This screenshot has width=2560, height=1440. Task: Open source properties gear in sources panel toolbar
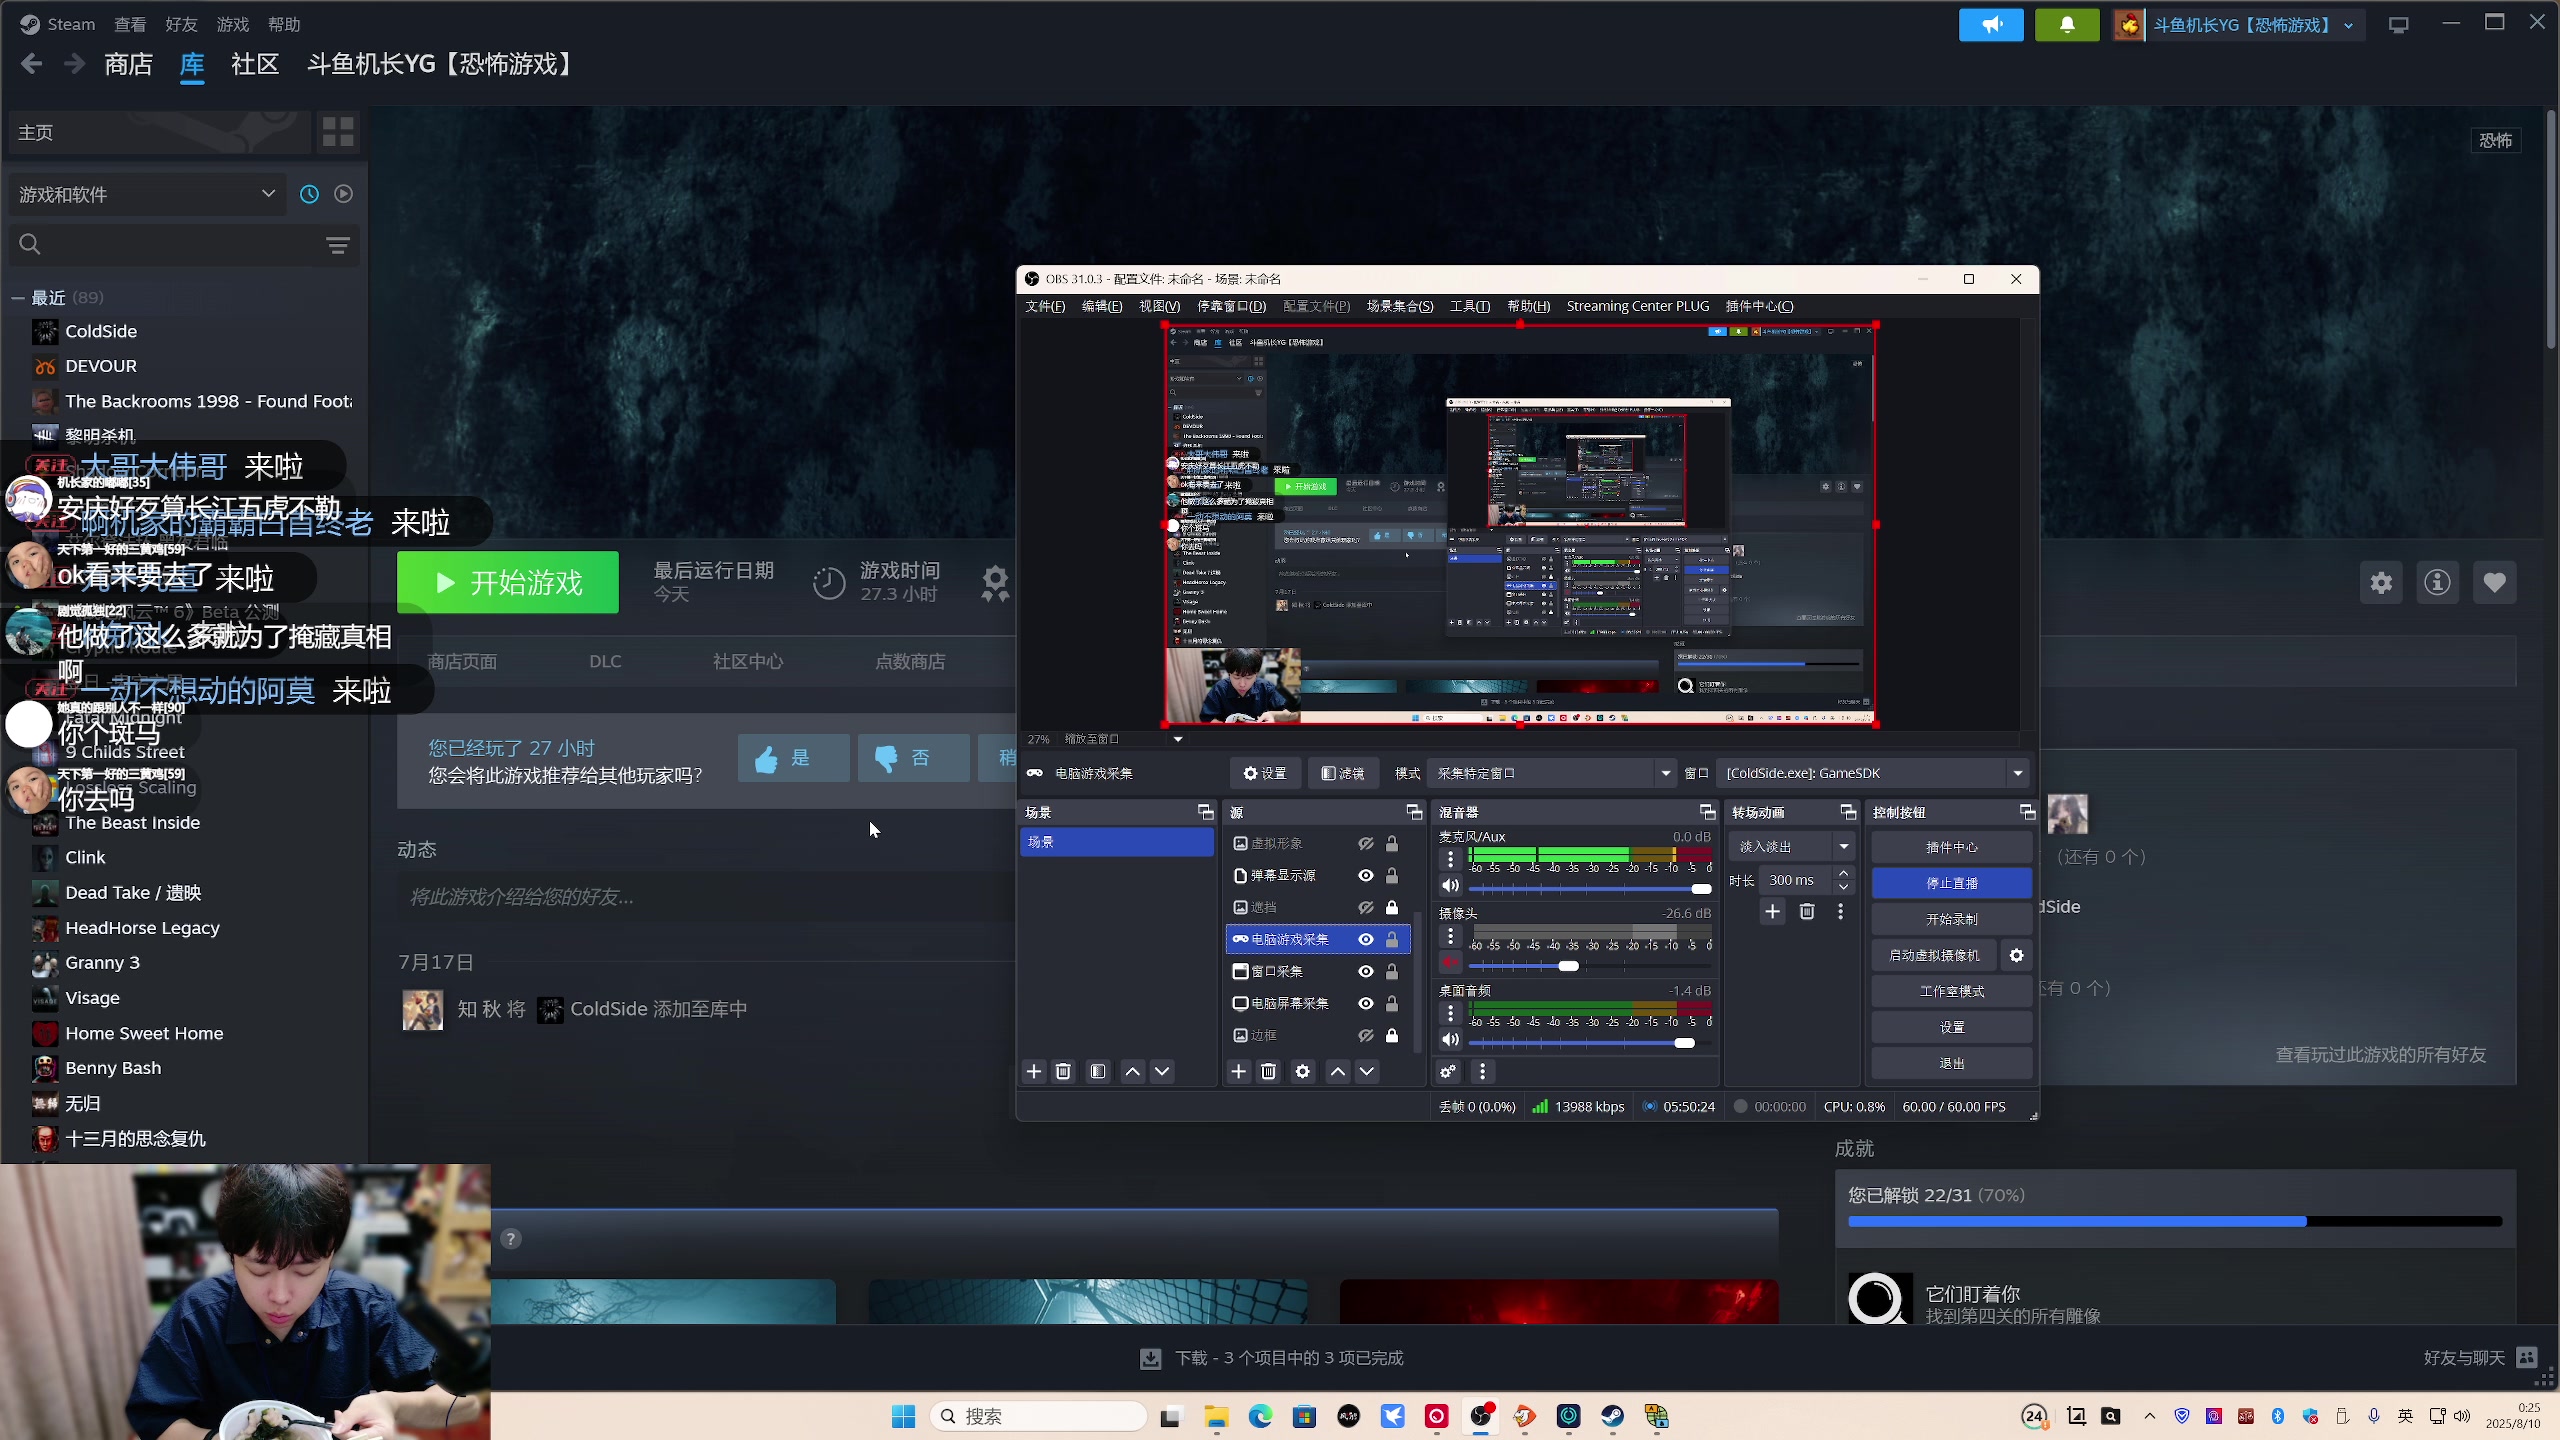1302,1071
